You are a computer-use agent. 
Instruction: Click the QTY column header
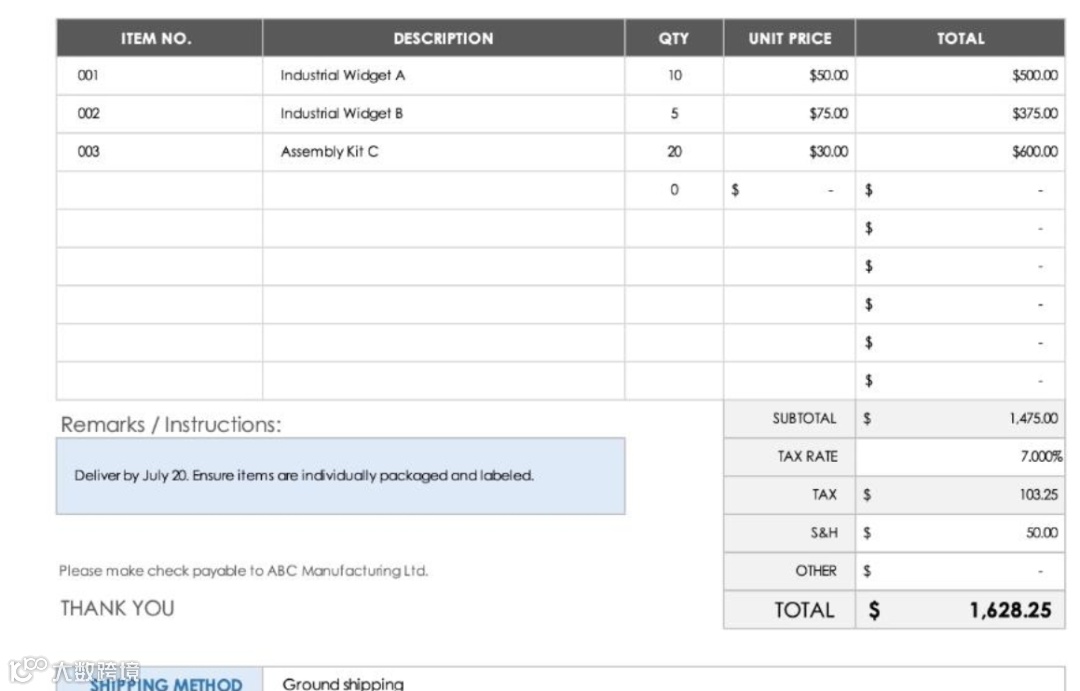tap(673, 39)
